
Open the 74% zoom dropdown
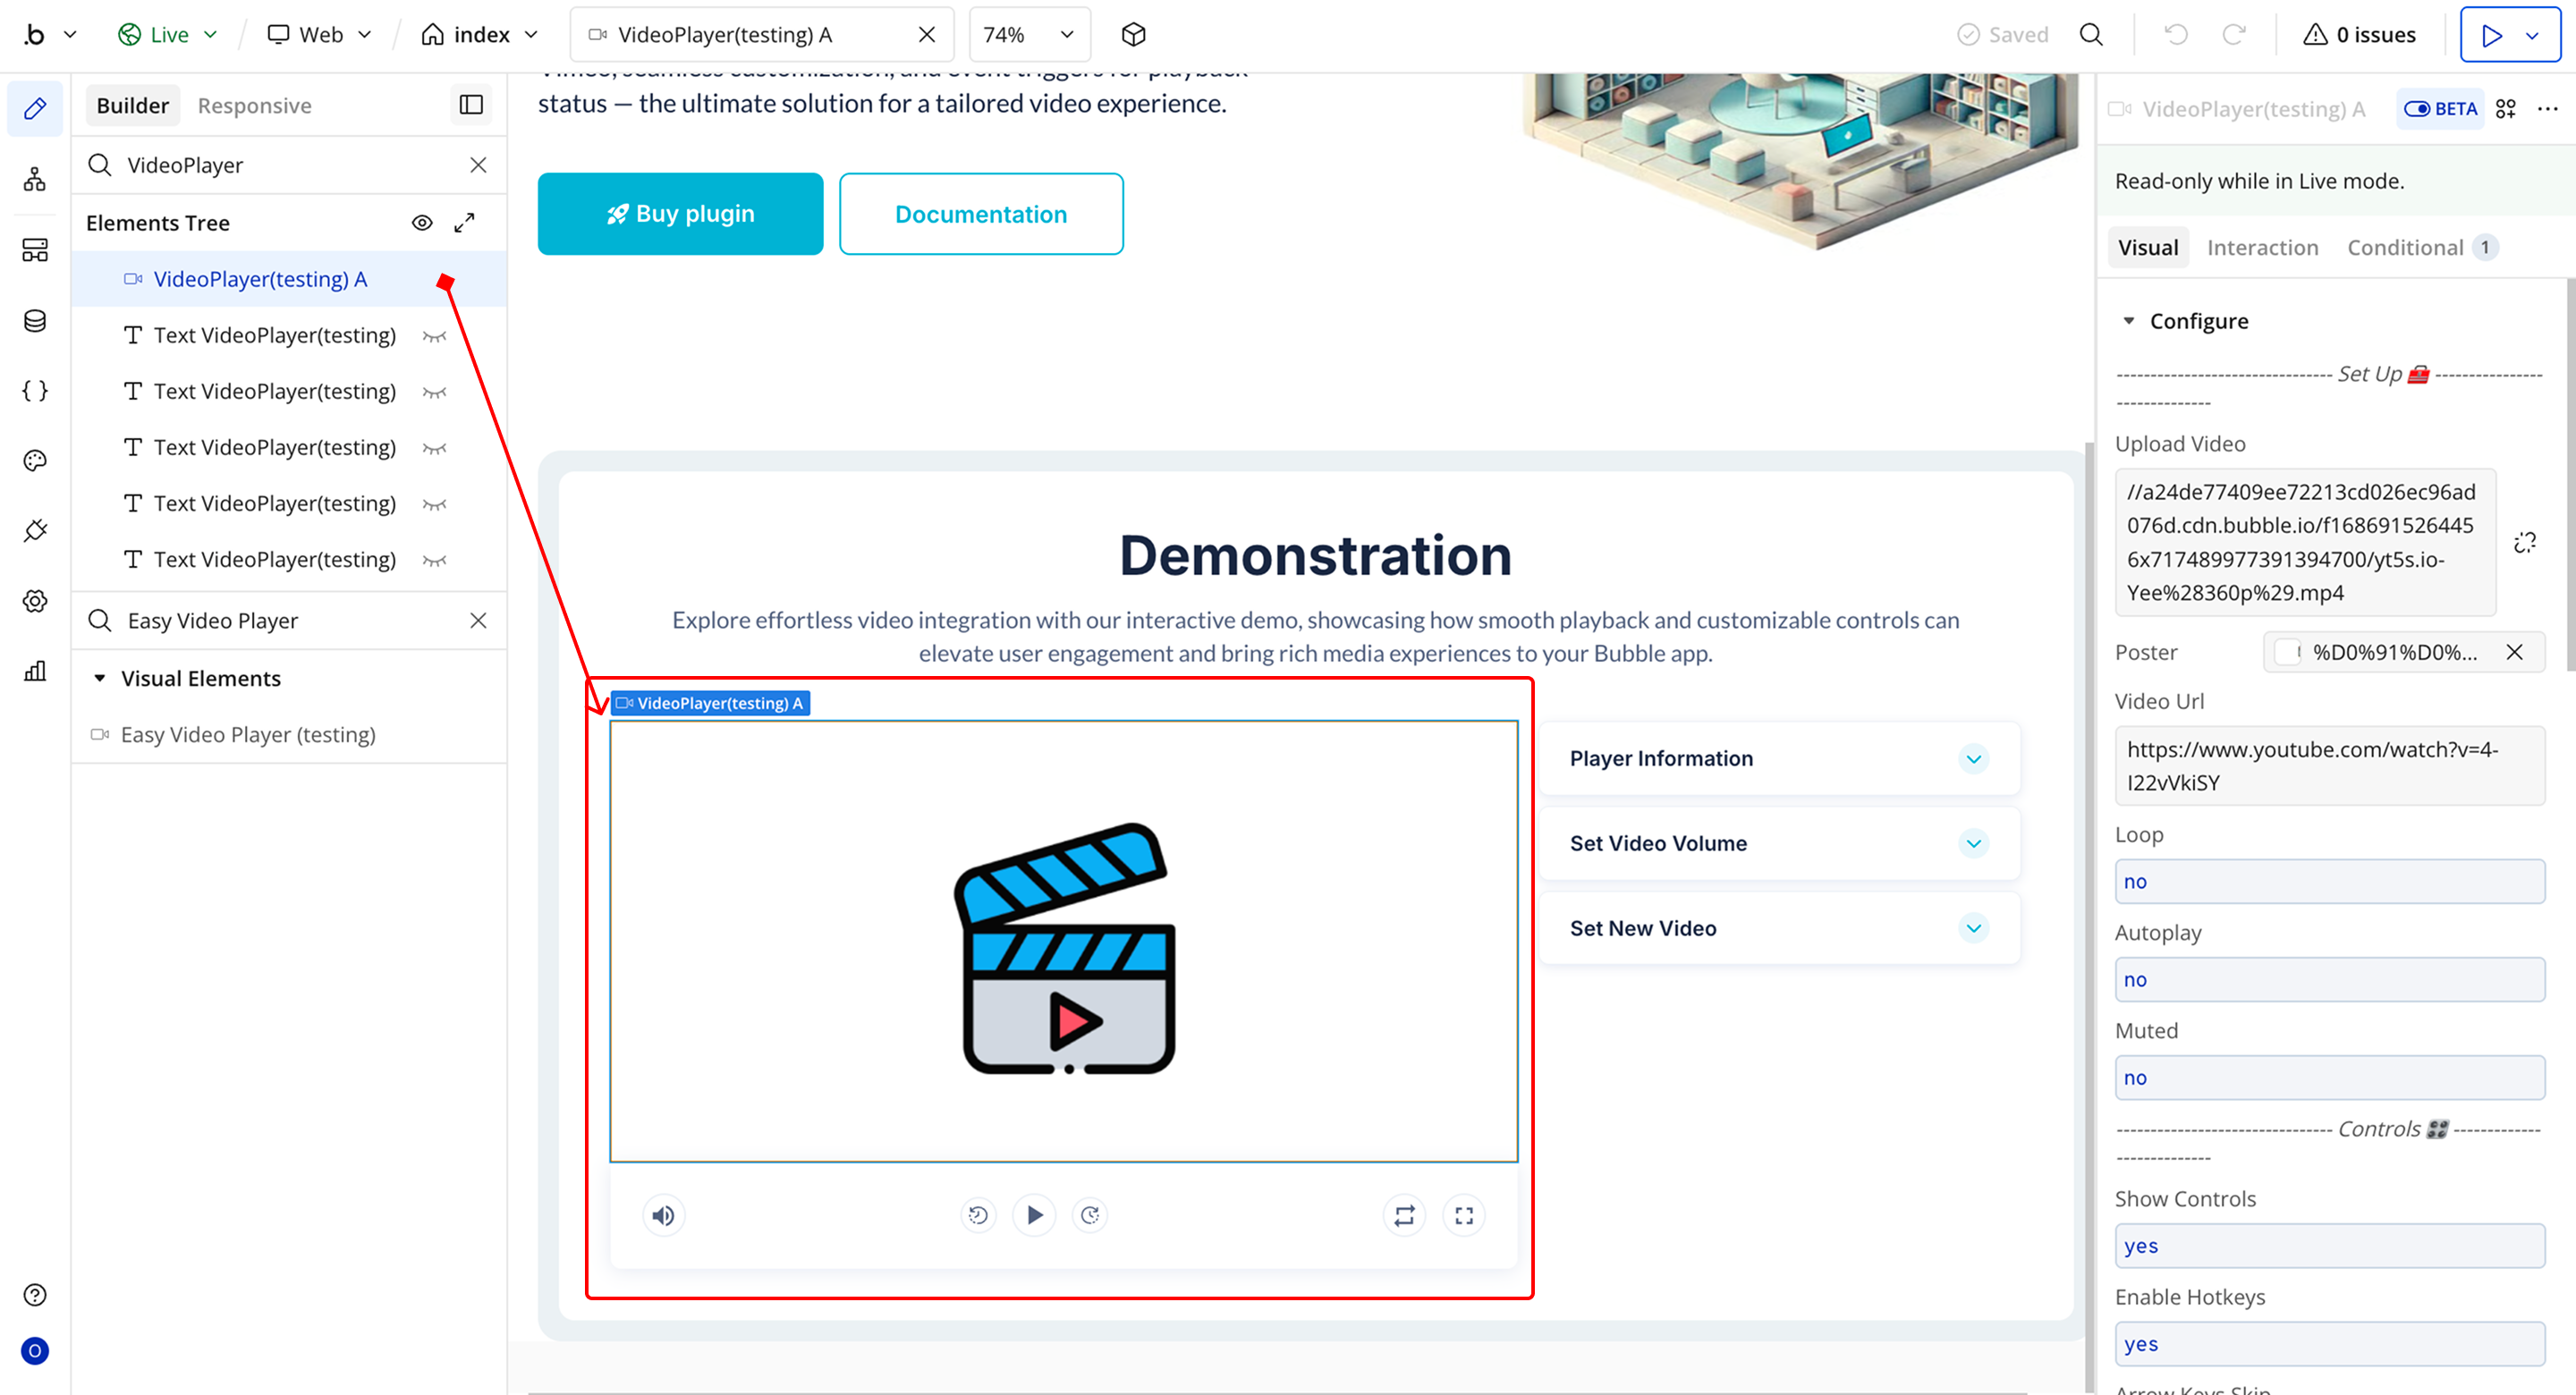point(1028,35)
